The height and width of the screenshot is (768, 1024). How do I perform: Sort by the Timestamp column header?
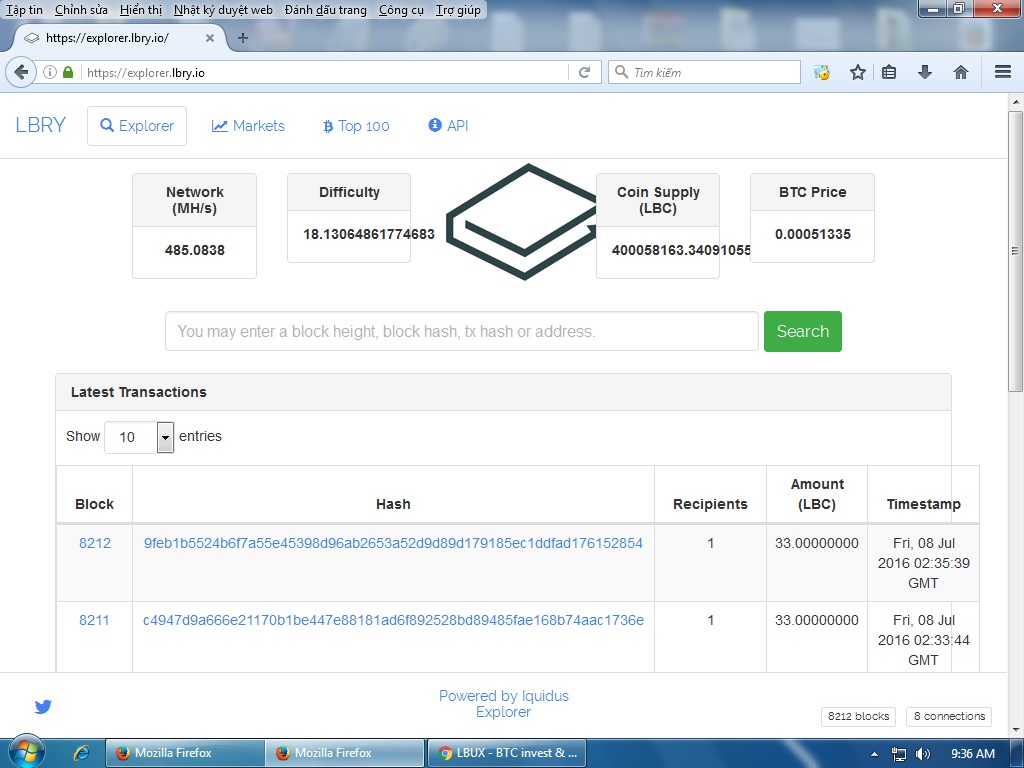coord(923,494)
